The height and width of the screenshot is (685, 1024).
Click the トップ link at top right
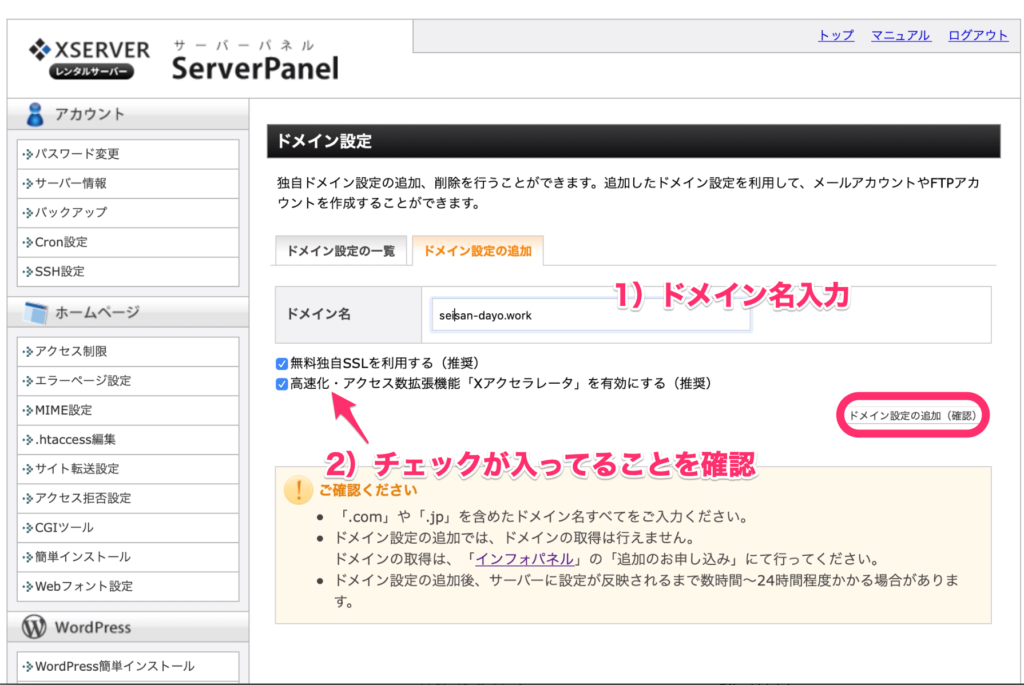point(835,34)
